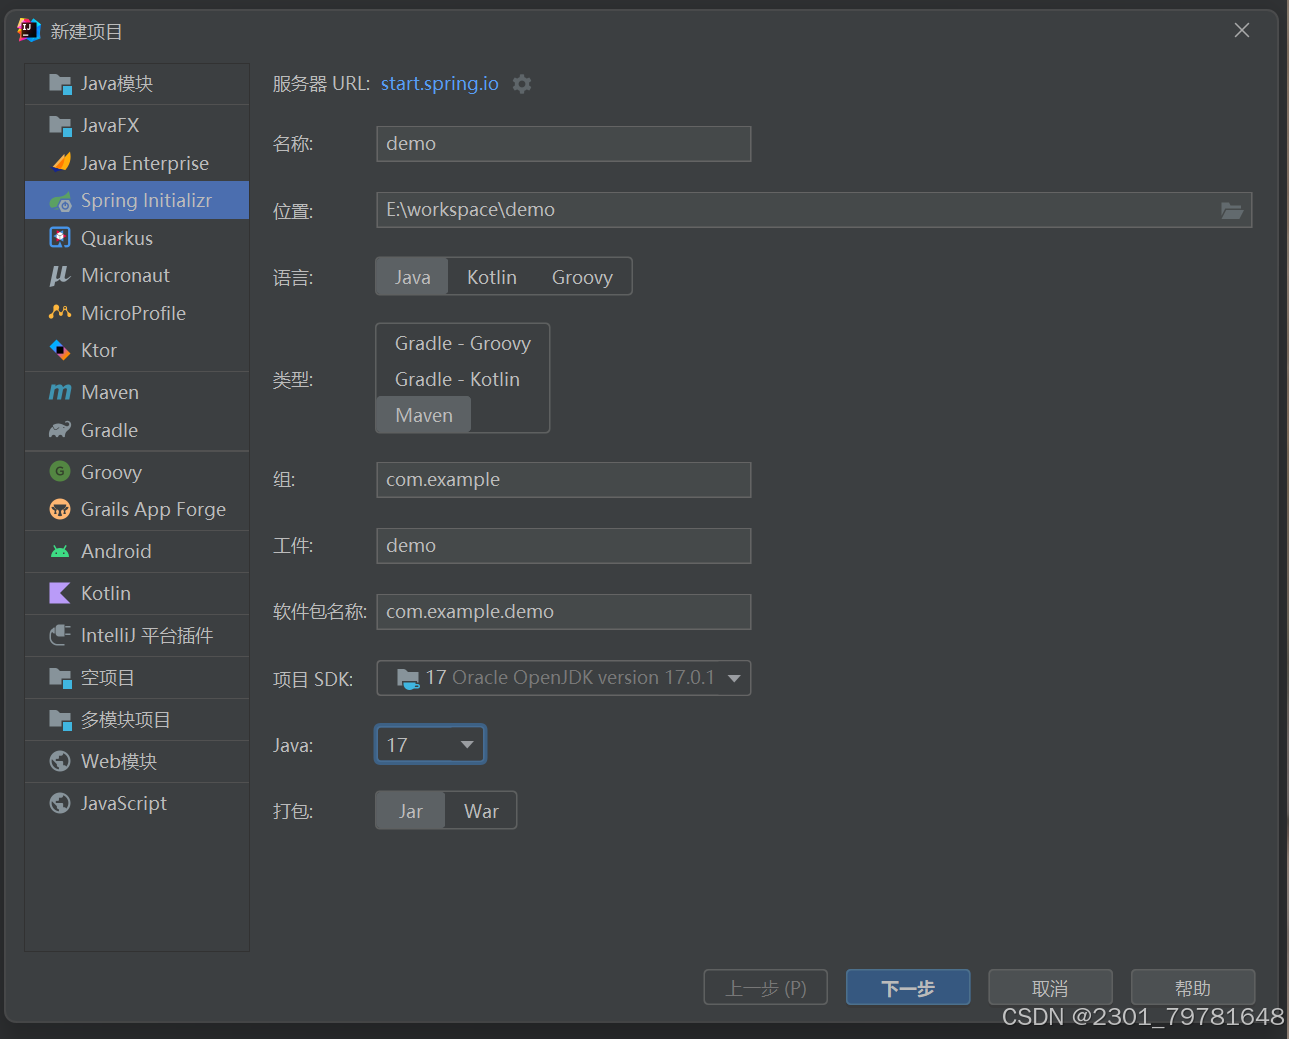This screenshot has width=1289, height=1039.
Task: Click the Java模块 folder icon
Action: click(x=60, y=84)
